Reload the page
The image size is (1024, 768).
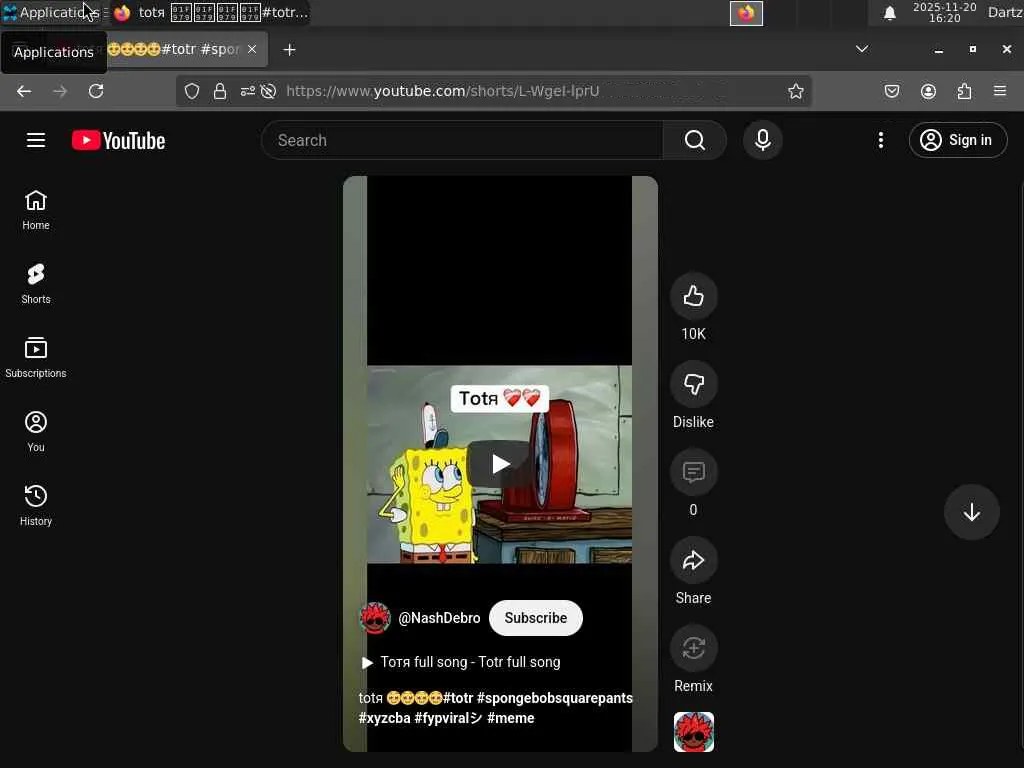[x=96, y=91]
